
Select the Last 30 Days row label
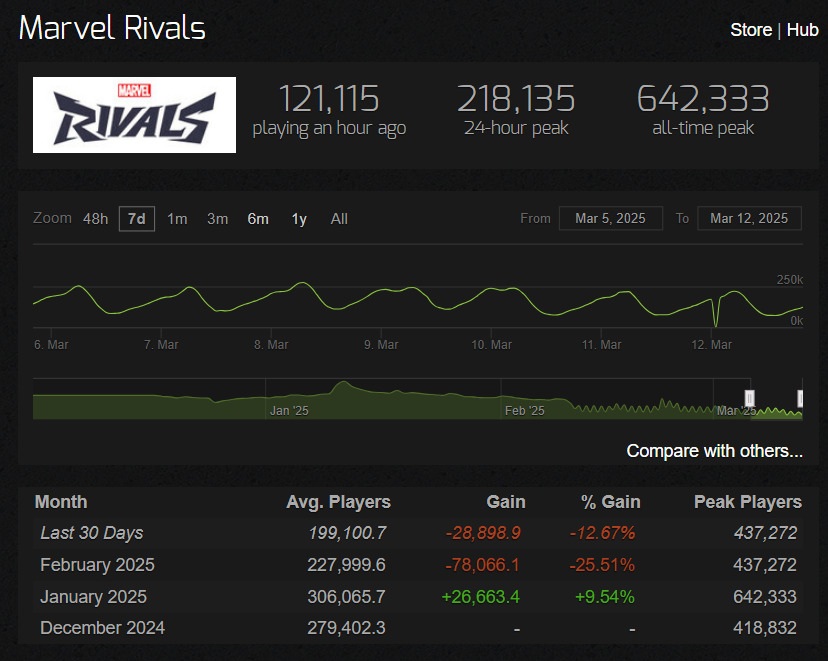point(92,533)
